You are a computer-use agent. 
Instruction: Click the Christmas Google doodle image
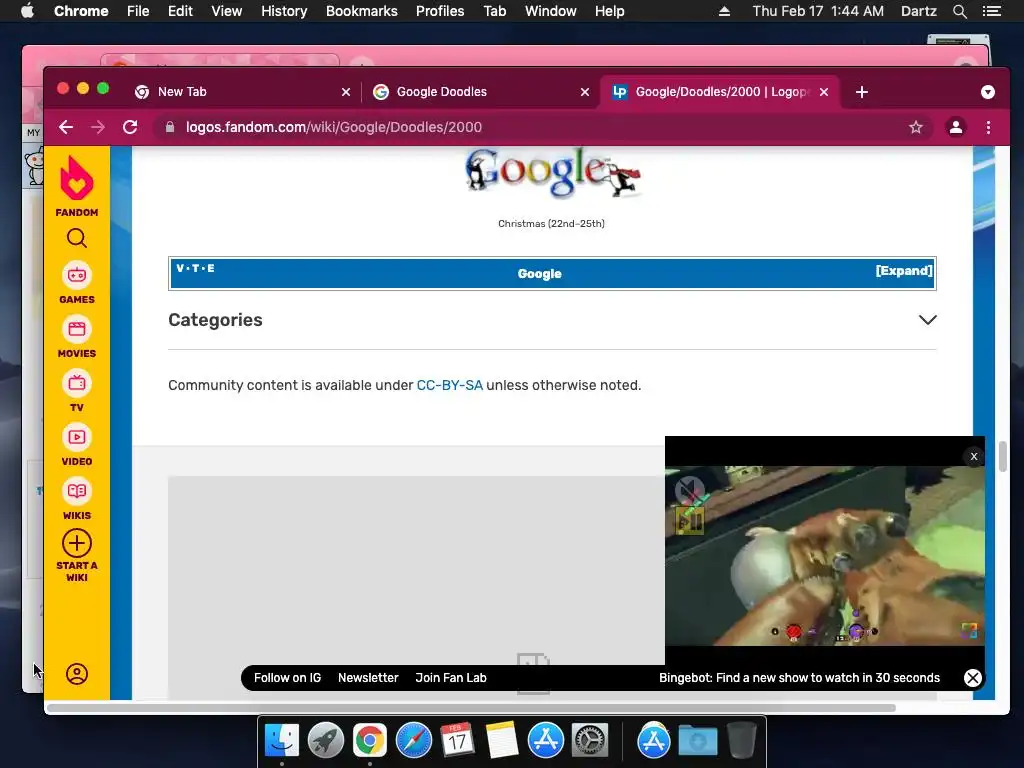tap(552, 173)
